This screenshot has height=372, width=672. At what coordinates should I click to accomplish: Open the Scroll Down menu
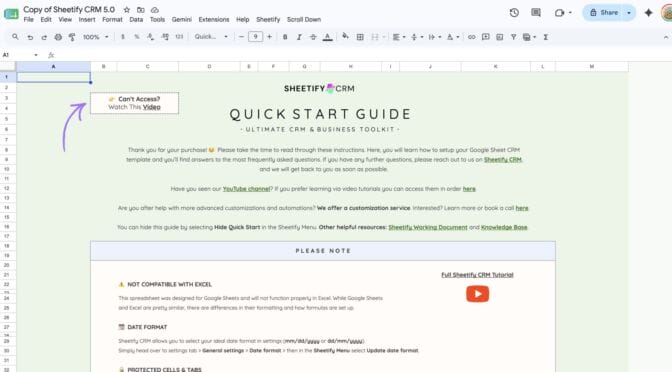pos(304,20)
